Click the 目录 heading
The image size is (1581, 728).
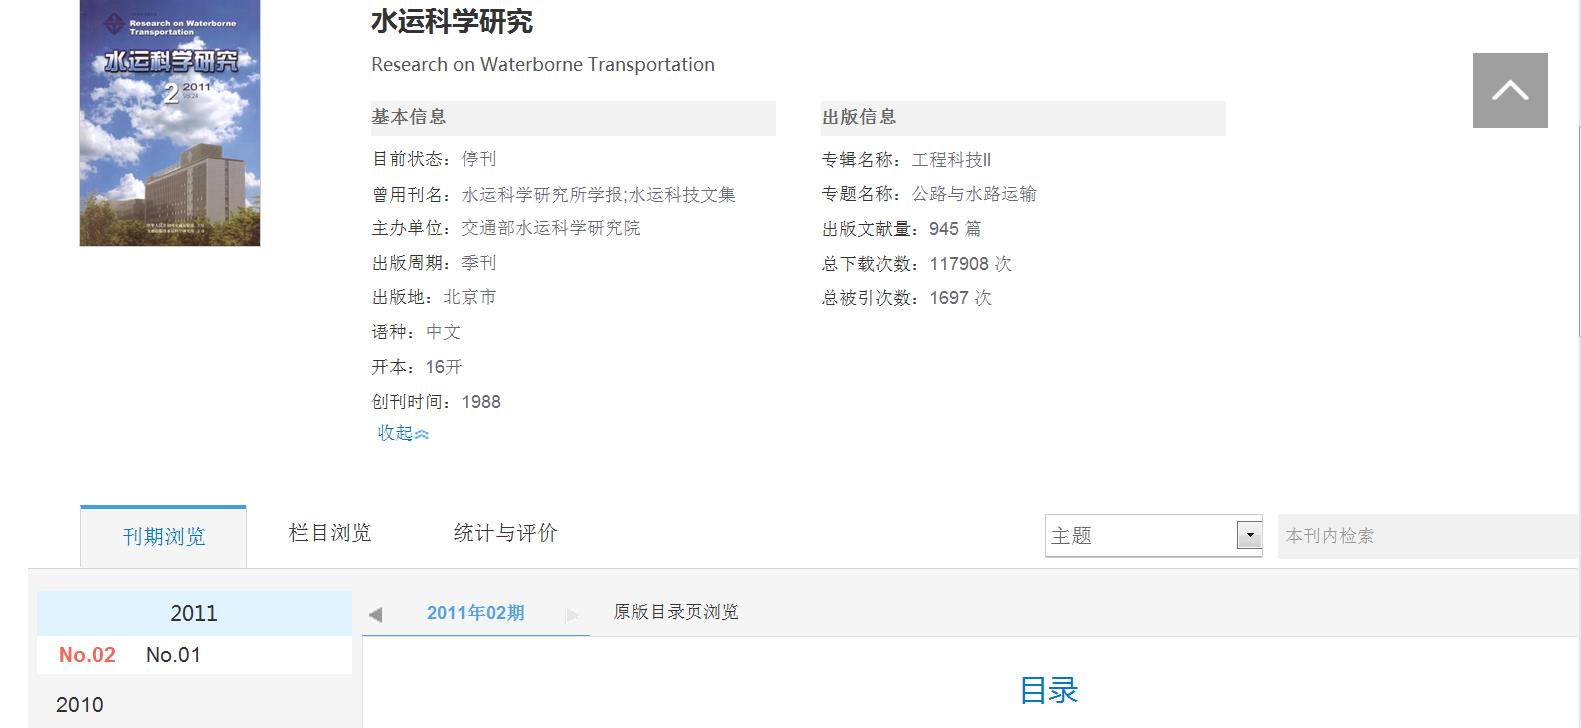[x=1048, y=690]
